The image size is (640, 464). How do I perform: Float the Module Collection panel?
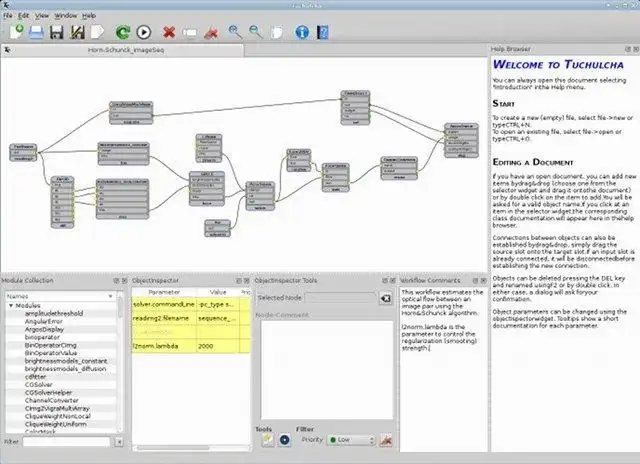116,281
